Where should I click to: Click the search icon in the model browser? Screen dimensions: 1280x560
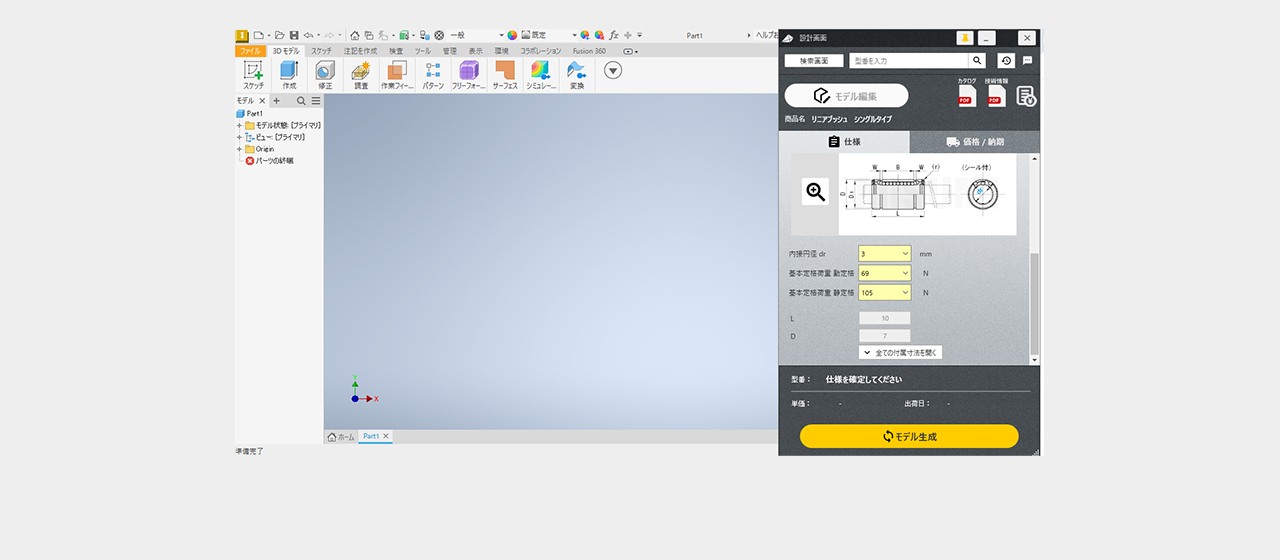(x=300, y=101)
